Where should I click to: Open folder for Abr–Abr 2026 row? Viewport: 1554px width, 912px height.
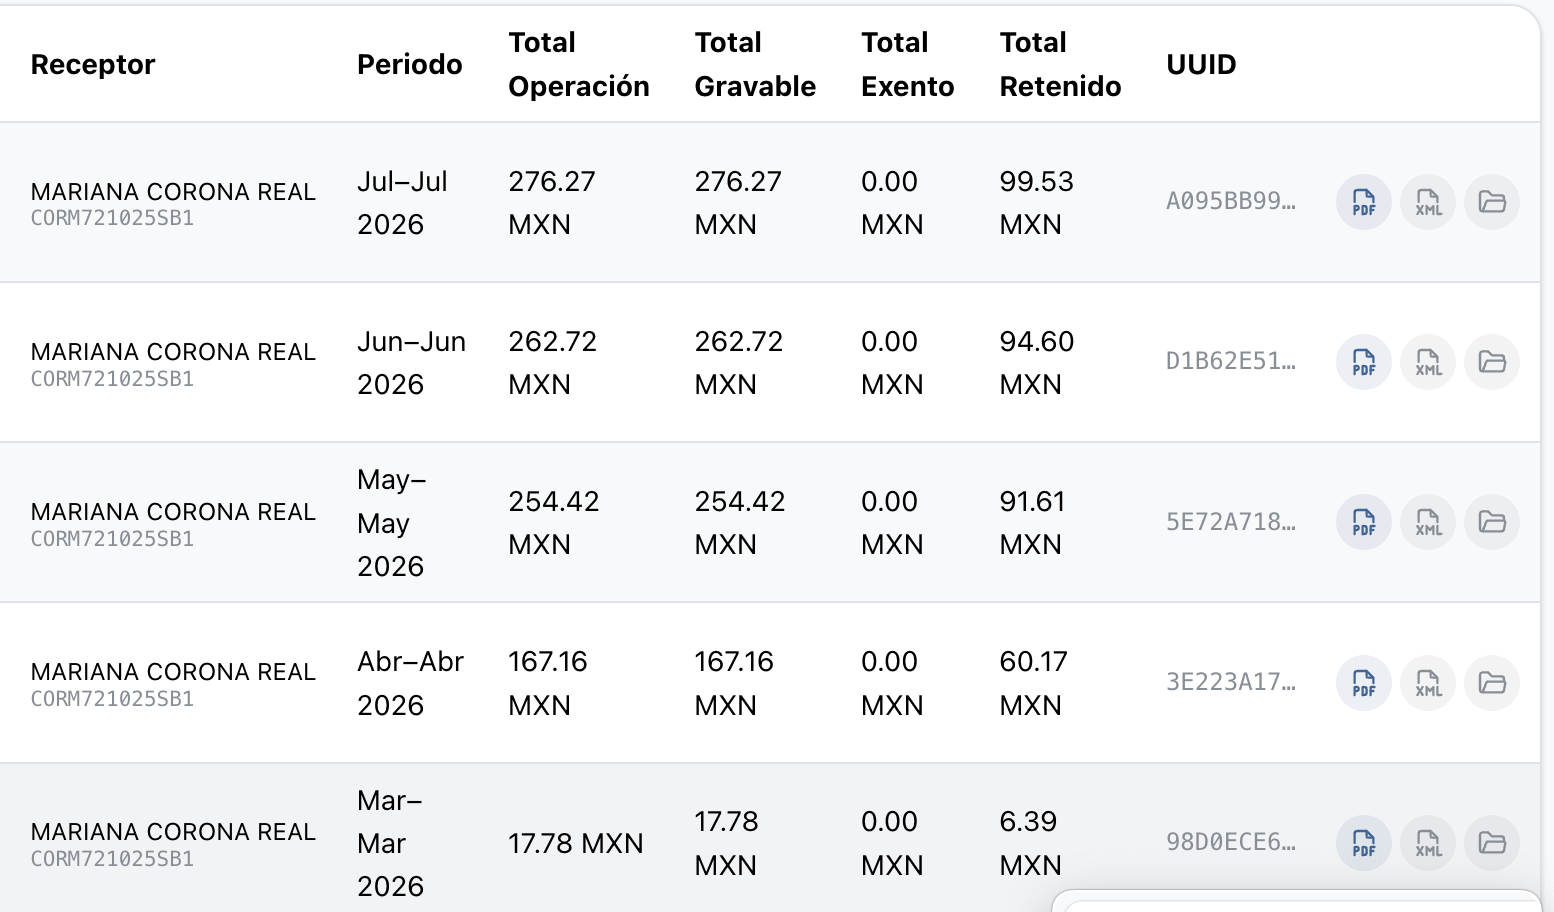tap(1492, 683)
